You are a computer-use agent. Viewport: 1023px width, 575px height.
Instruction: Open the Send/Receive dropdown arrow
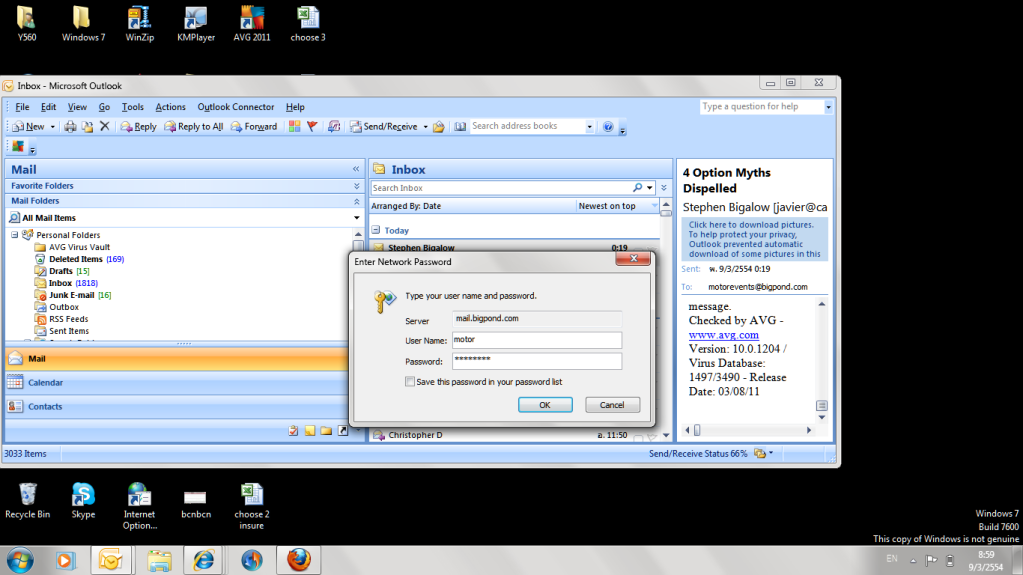pyautogui.click(x=425, y=127)
